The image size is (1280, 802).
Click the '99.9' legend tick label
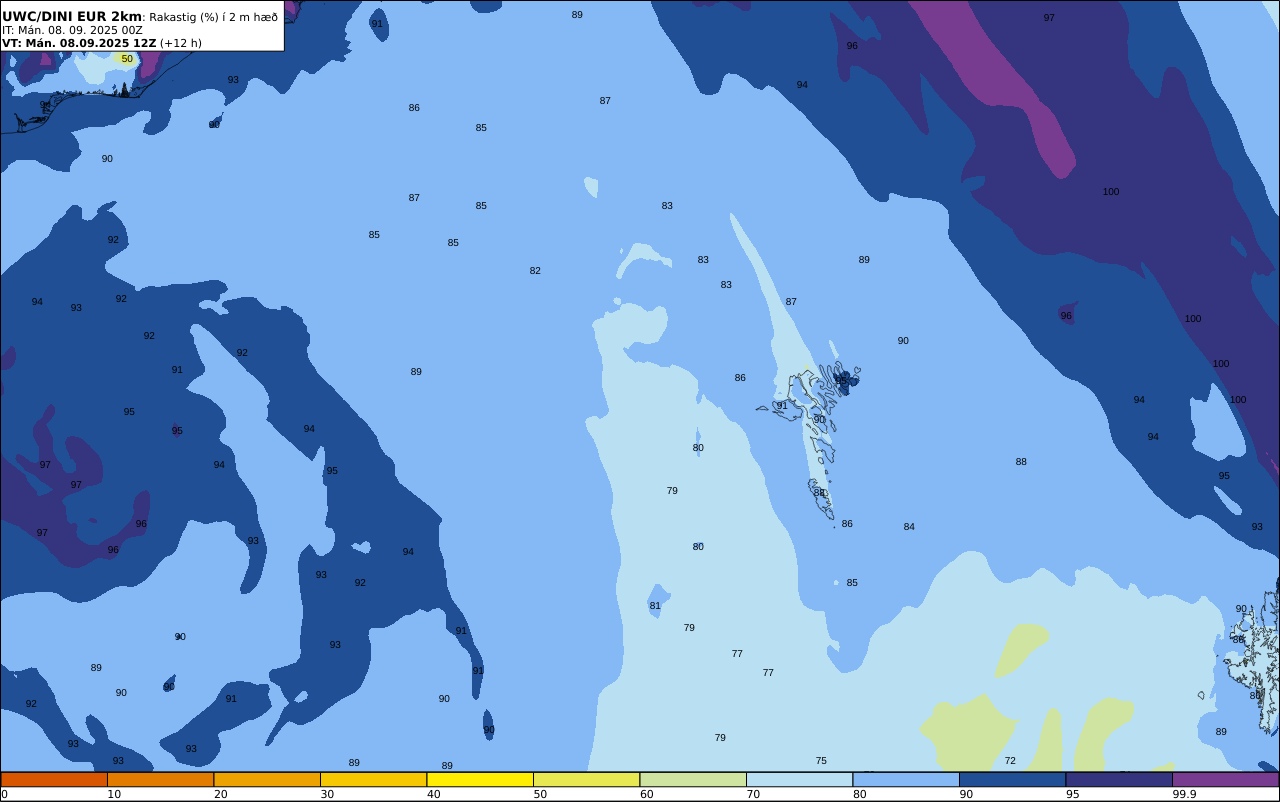pos(1184,794)
